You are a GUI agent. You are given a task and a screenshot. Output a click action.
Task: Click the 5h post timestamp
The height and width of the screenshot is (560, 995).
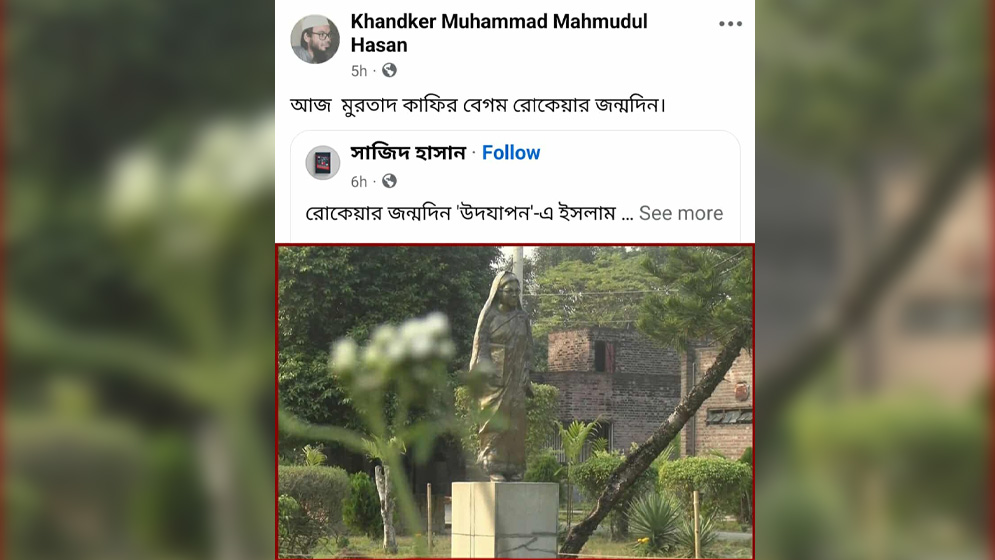coord(359,71)
